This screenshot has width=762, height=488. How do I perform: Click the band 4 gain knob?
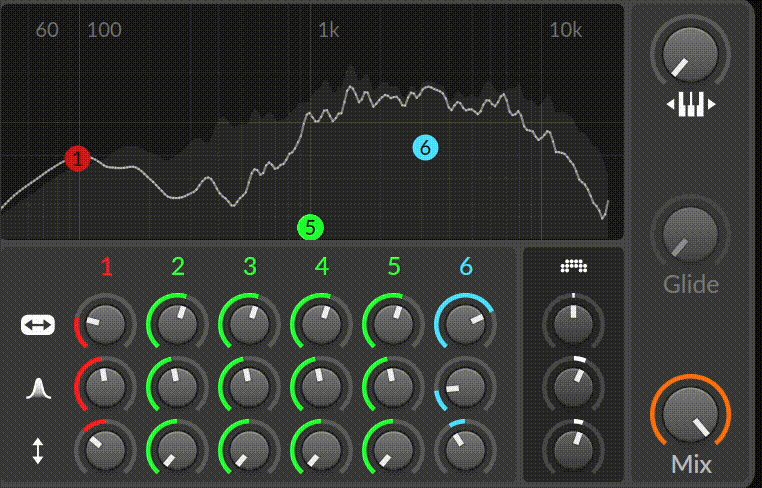click(x=321, y=450)
